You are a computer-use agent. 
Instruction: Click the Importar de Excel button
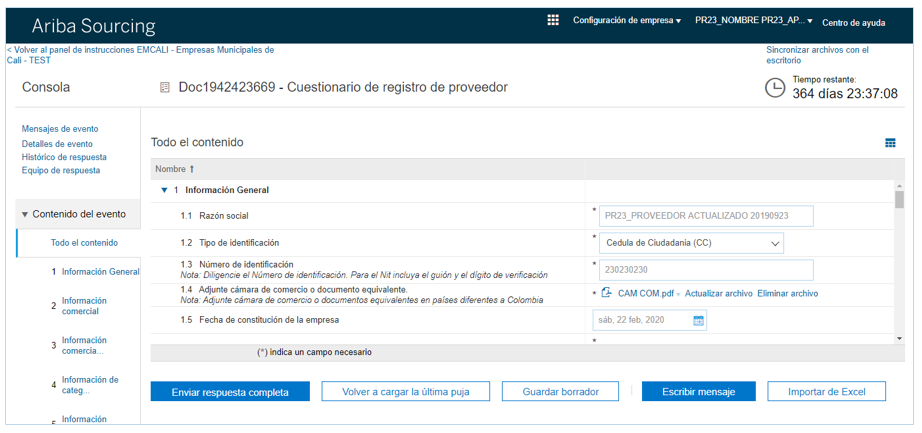tap(826, 392)
